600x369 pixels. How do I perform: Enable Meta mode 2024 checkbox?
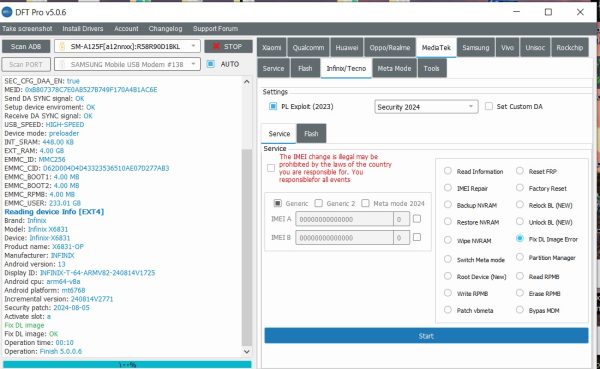(x=365, y=203)
